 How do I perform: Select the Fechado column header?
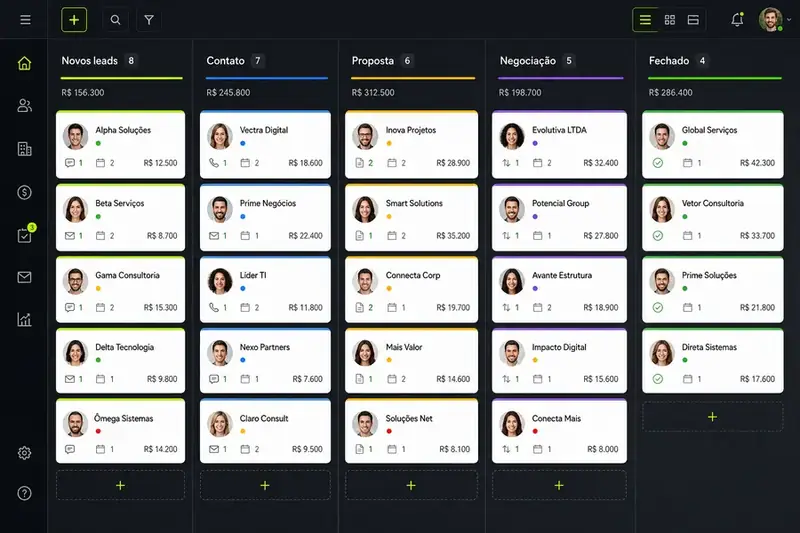pos(669,61)
